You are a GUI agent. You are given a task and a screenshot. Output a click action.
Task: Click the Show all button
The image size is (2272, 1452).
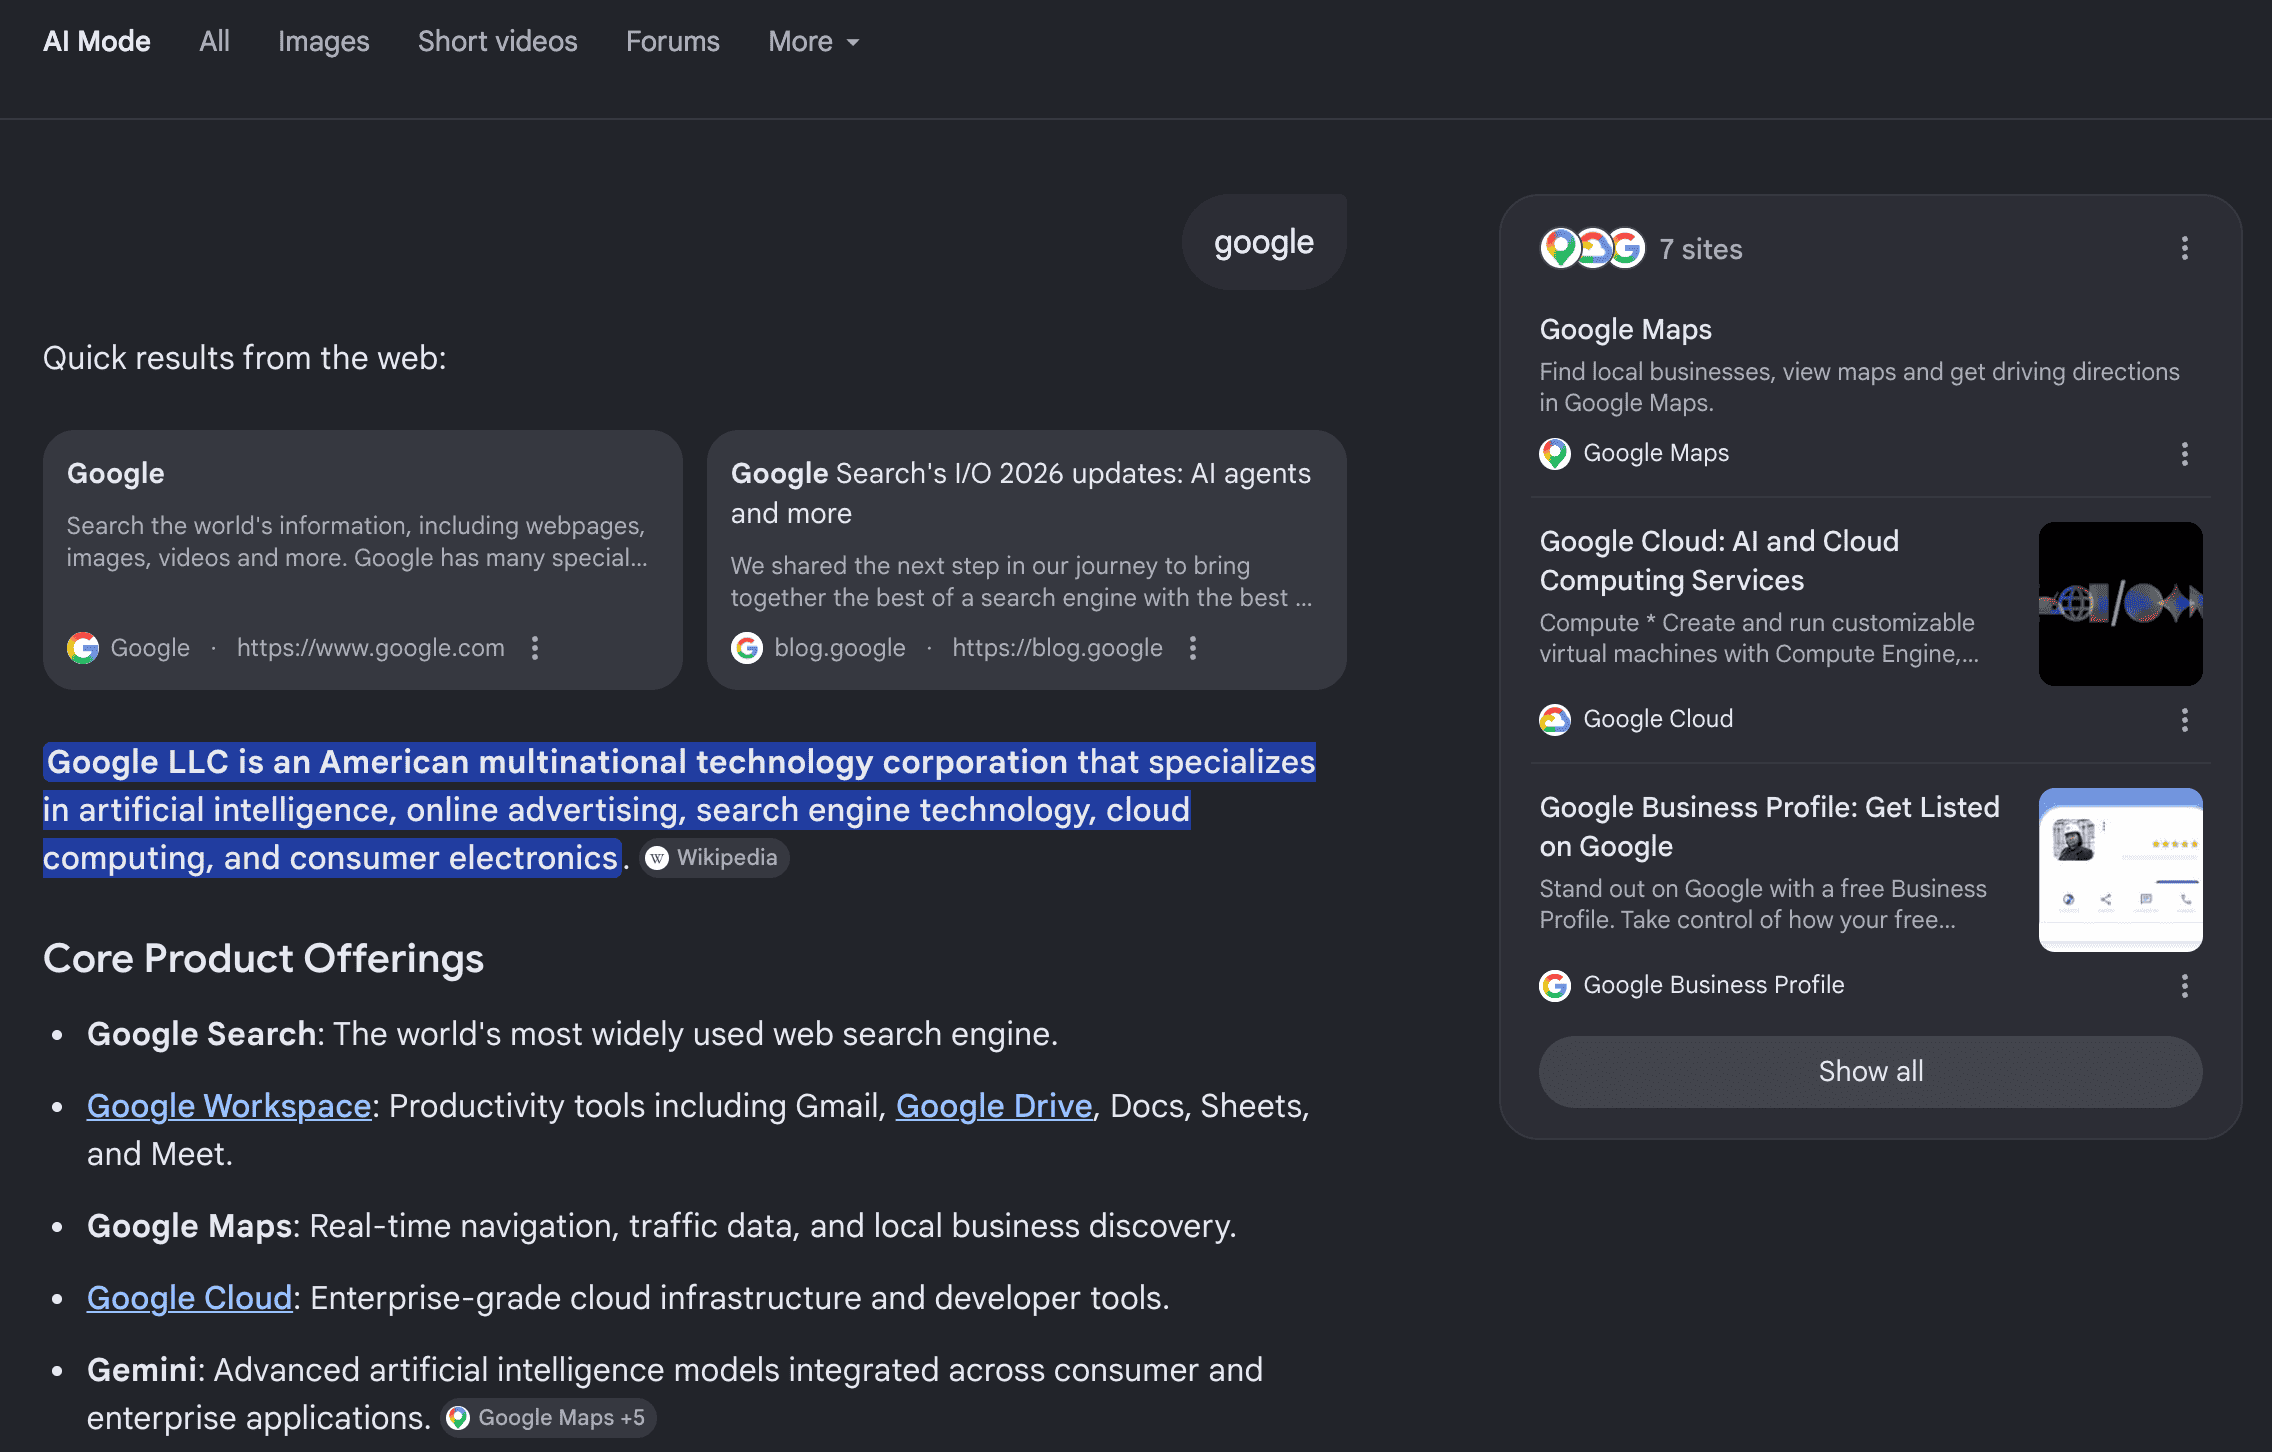tap(1871, 1072)
